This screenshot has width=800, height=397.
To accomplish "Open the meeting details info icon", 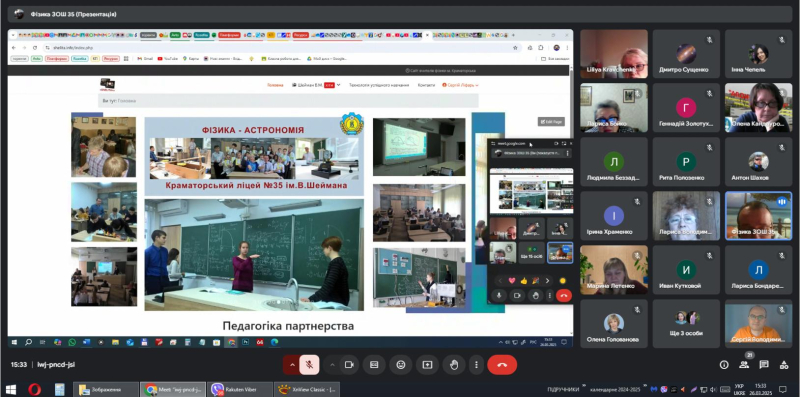I will [x=723, y=364].
